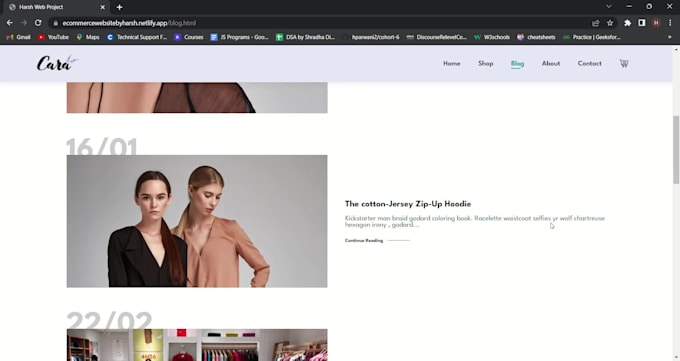Share this page icon in address bar
Image resolution: width=680 pixels, height=361 pixels.
pyautogui.click(x=595, y=23)
